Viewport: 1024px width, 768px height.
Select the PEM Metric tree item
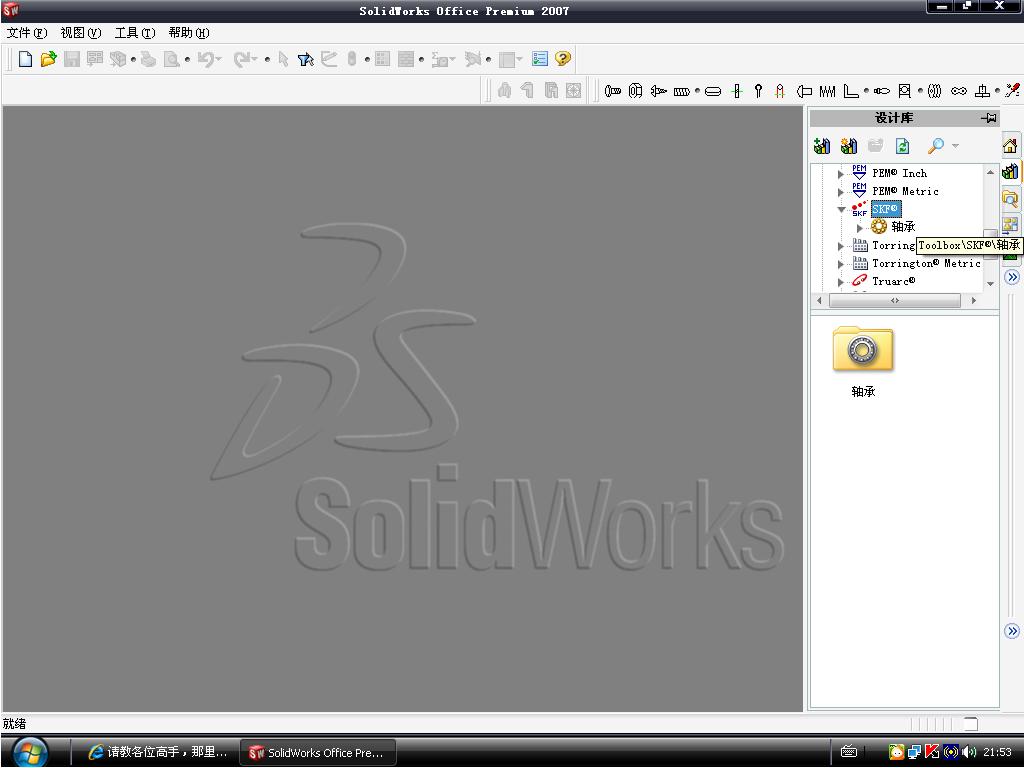tap(905, 191)
